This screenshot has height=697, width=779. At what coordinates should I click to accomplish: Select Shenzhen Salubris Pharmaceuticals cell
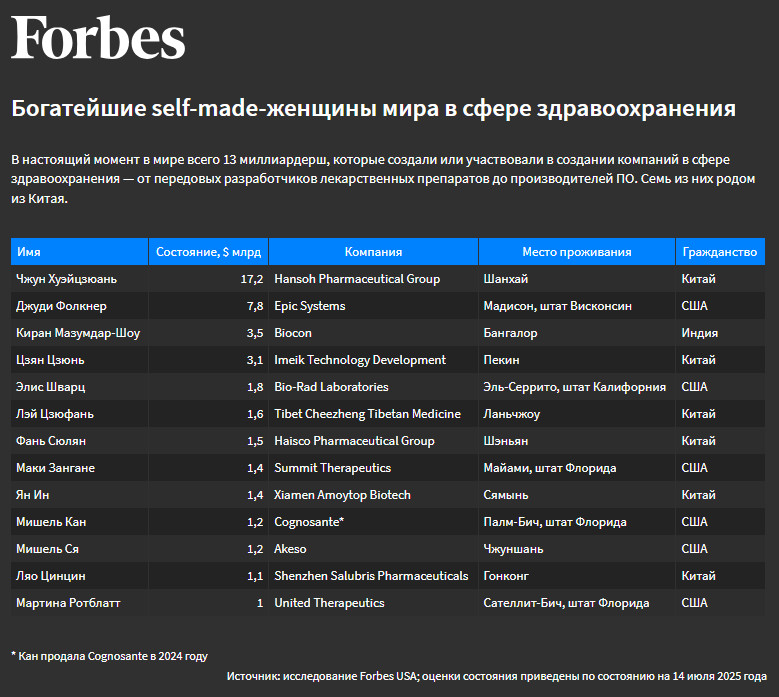tap(373, 576)
